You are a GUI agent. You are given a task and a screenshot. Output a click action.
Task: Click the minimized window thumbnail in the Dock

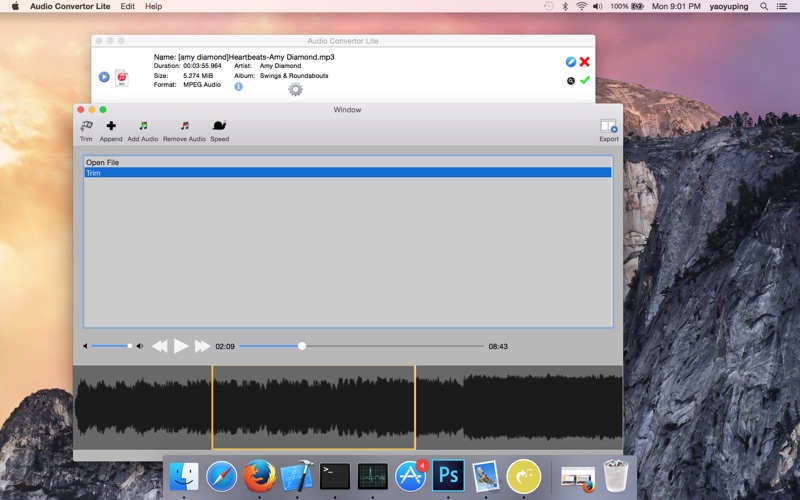click(x=578, y=478)
